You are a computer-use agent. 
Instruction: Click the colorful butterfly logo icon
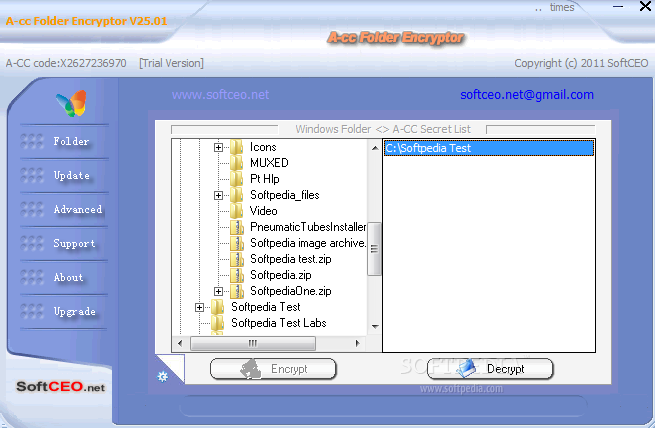(71, 104)
